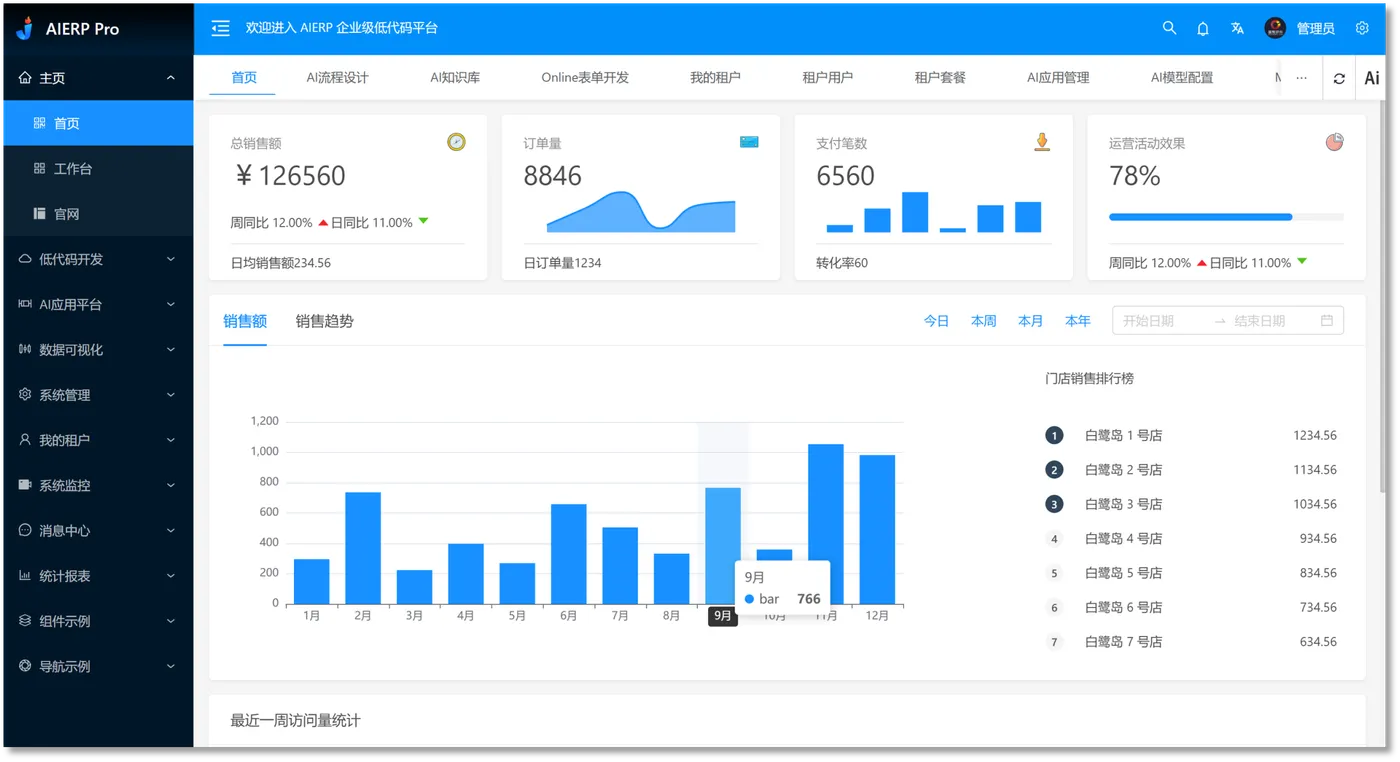Switch to the AI流程设计 tab
This screenshot has width=1400, height=762.
(x=338, y=78)
